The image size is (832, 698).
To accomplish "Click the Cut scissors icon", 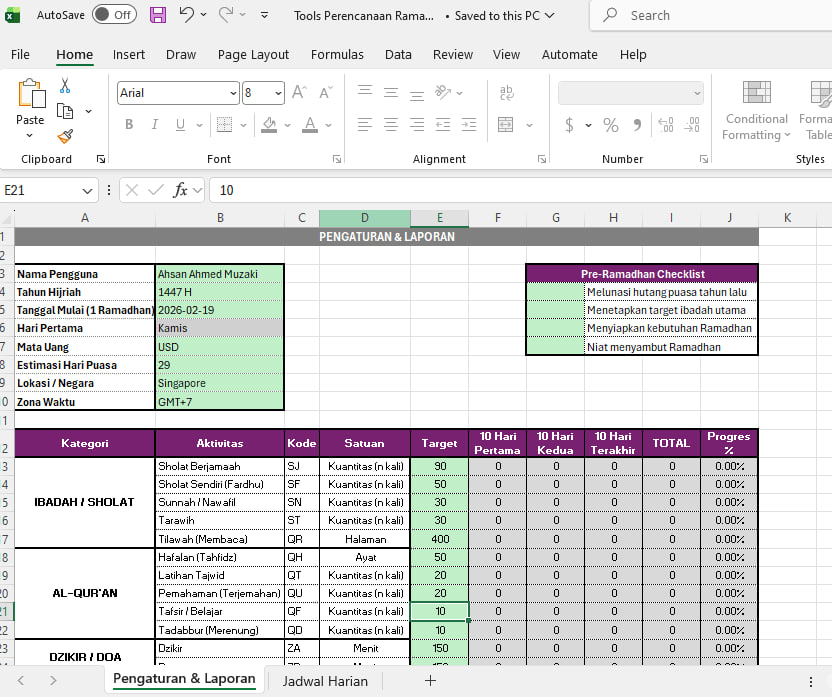I will (x=65, y=86).
